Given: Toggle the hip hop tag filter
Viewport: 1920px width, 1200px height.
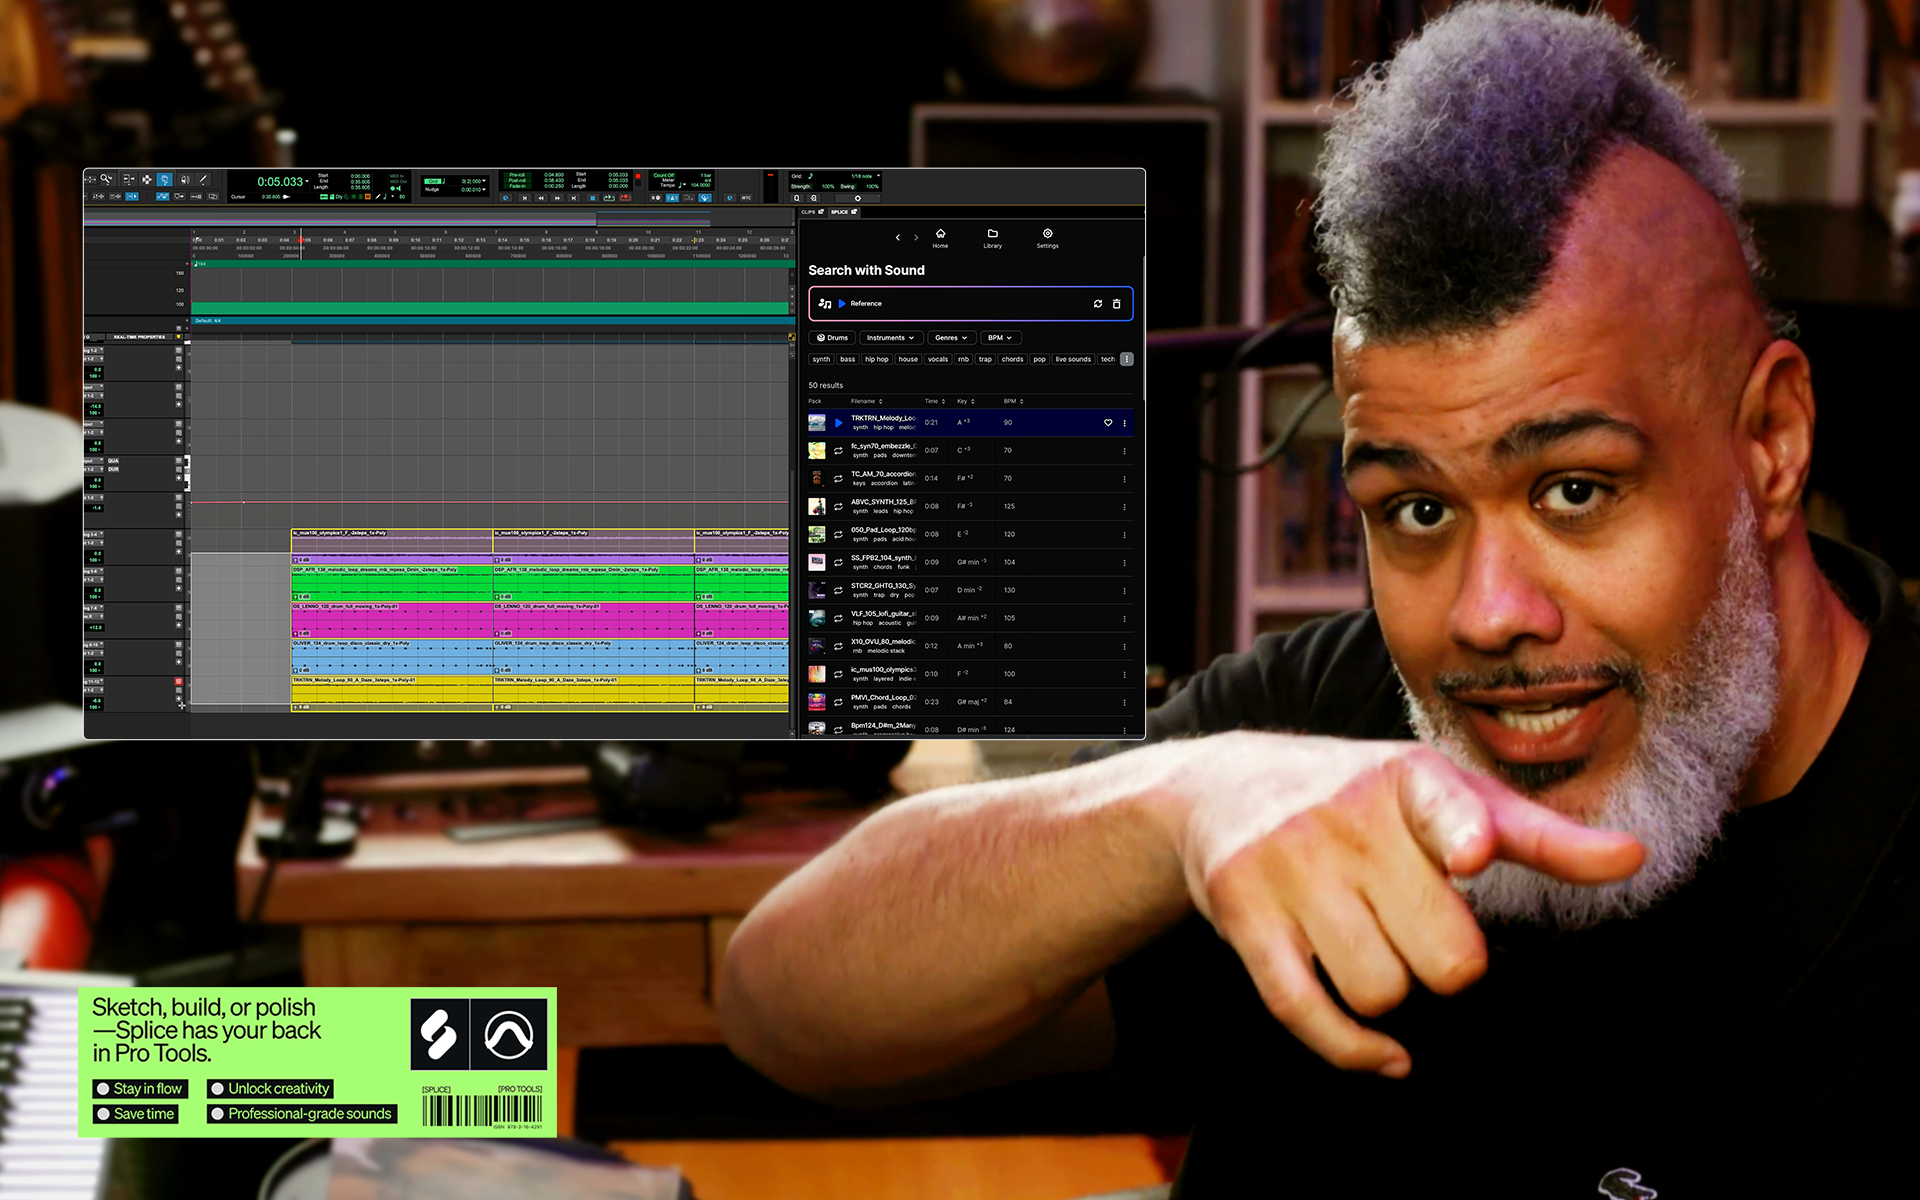Looking at the screenshot, I should [x=877, y=359].
